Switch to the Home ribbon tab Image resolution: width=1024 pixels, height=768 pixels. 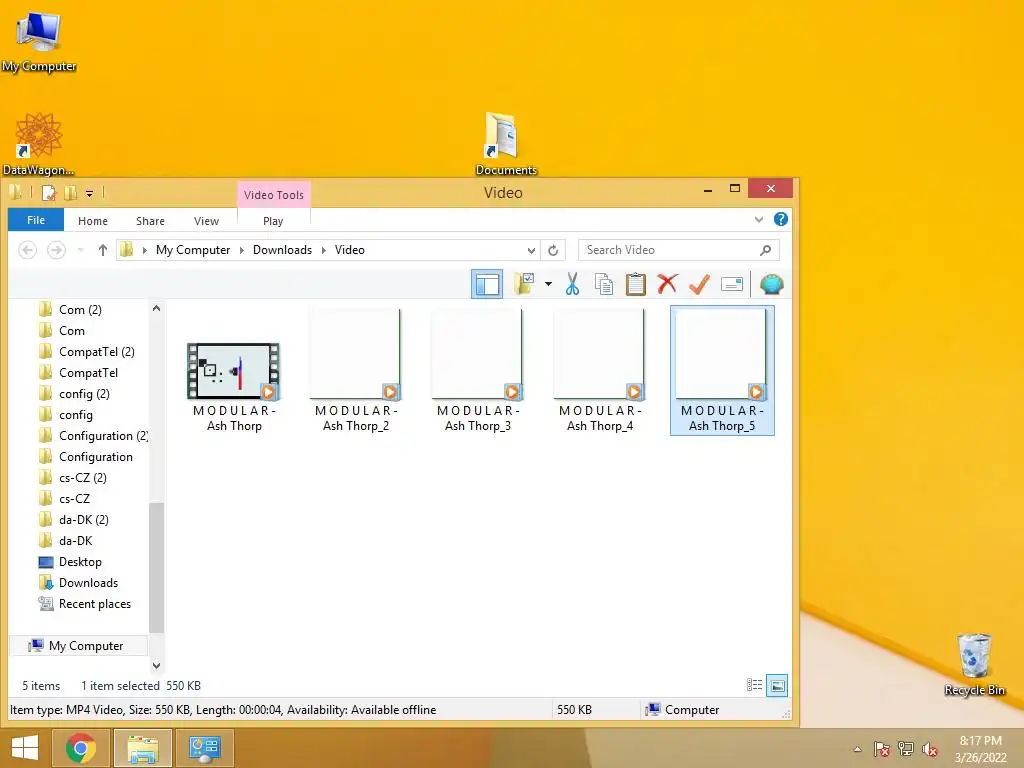click(x=93, y=221)
